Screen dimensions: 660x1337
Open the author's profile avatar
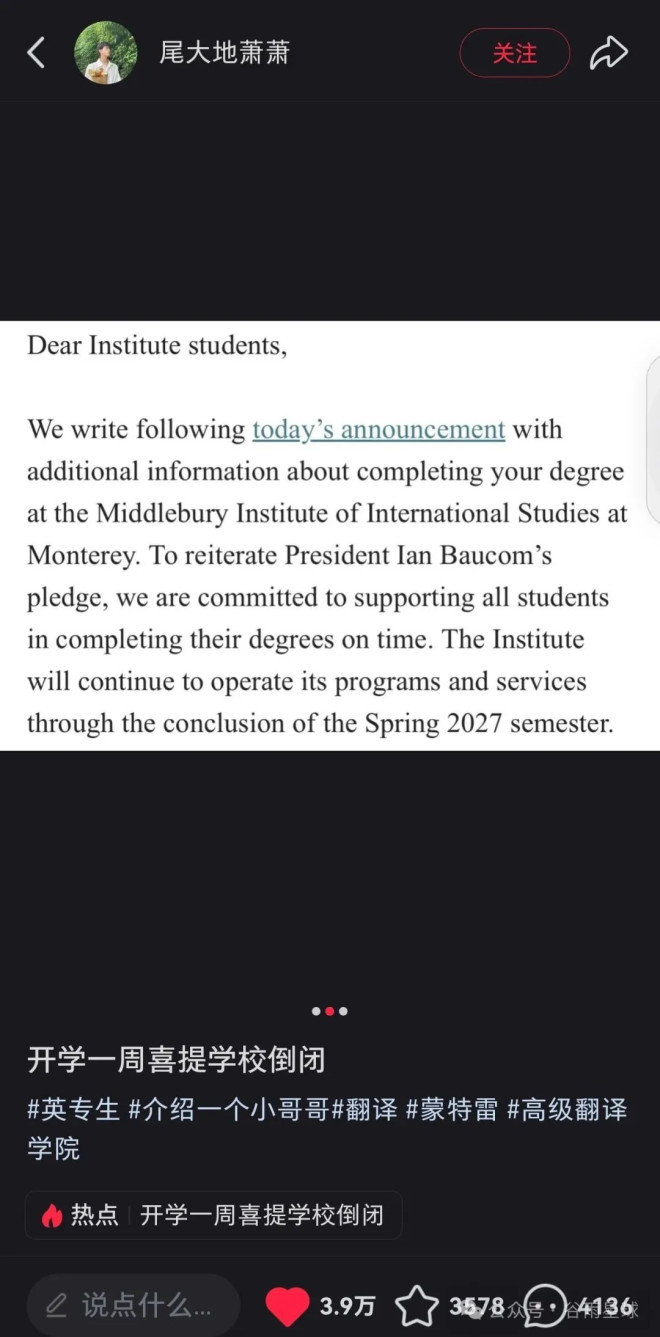click(106, 53)
